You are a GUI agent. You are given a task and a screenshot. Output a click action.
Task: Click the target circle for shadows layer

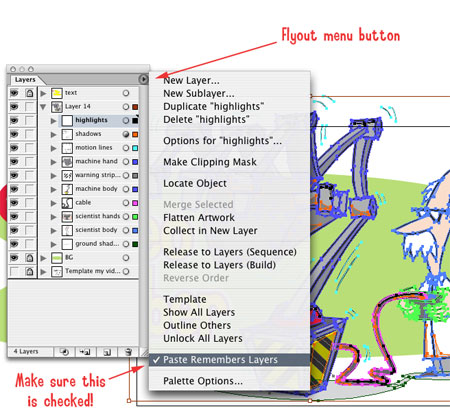[126, 134]
